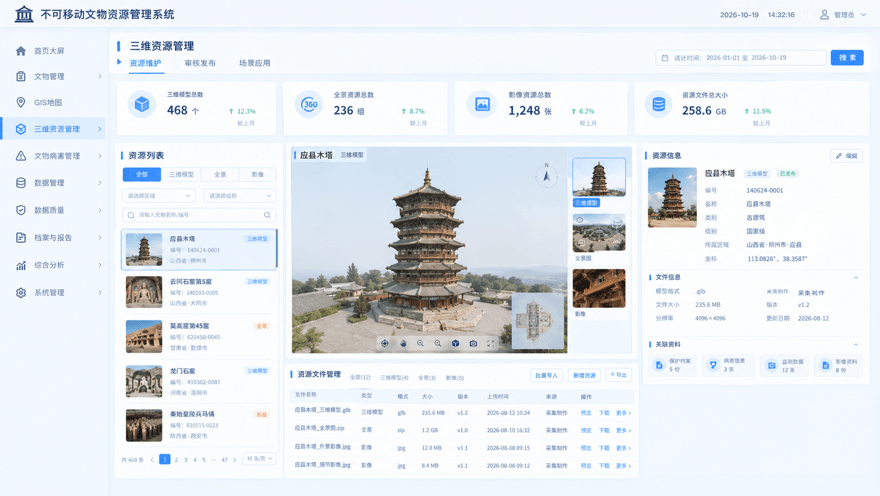The height and width of the screenshot is (496, 880).
Task: Click the 文物病害管理 warning triangle icon
Action: [x=21, y=156]
